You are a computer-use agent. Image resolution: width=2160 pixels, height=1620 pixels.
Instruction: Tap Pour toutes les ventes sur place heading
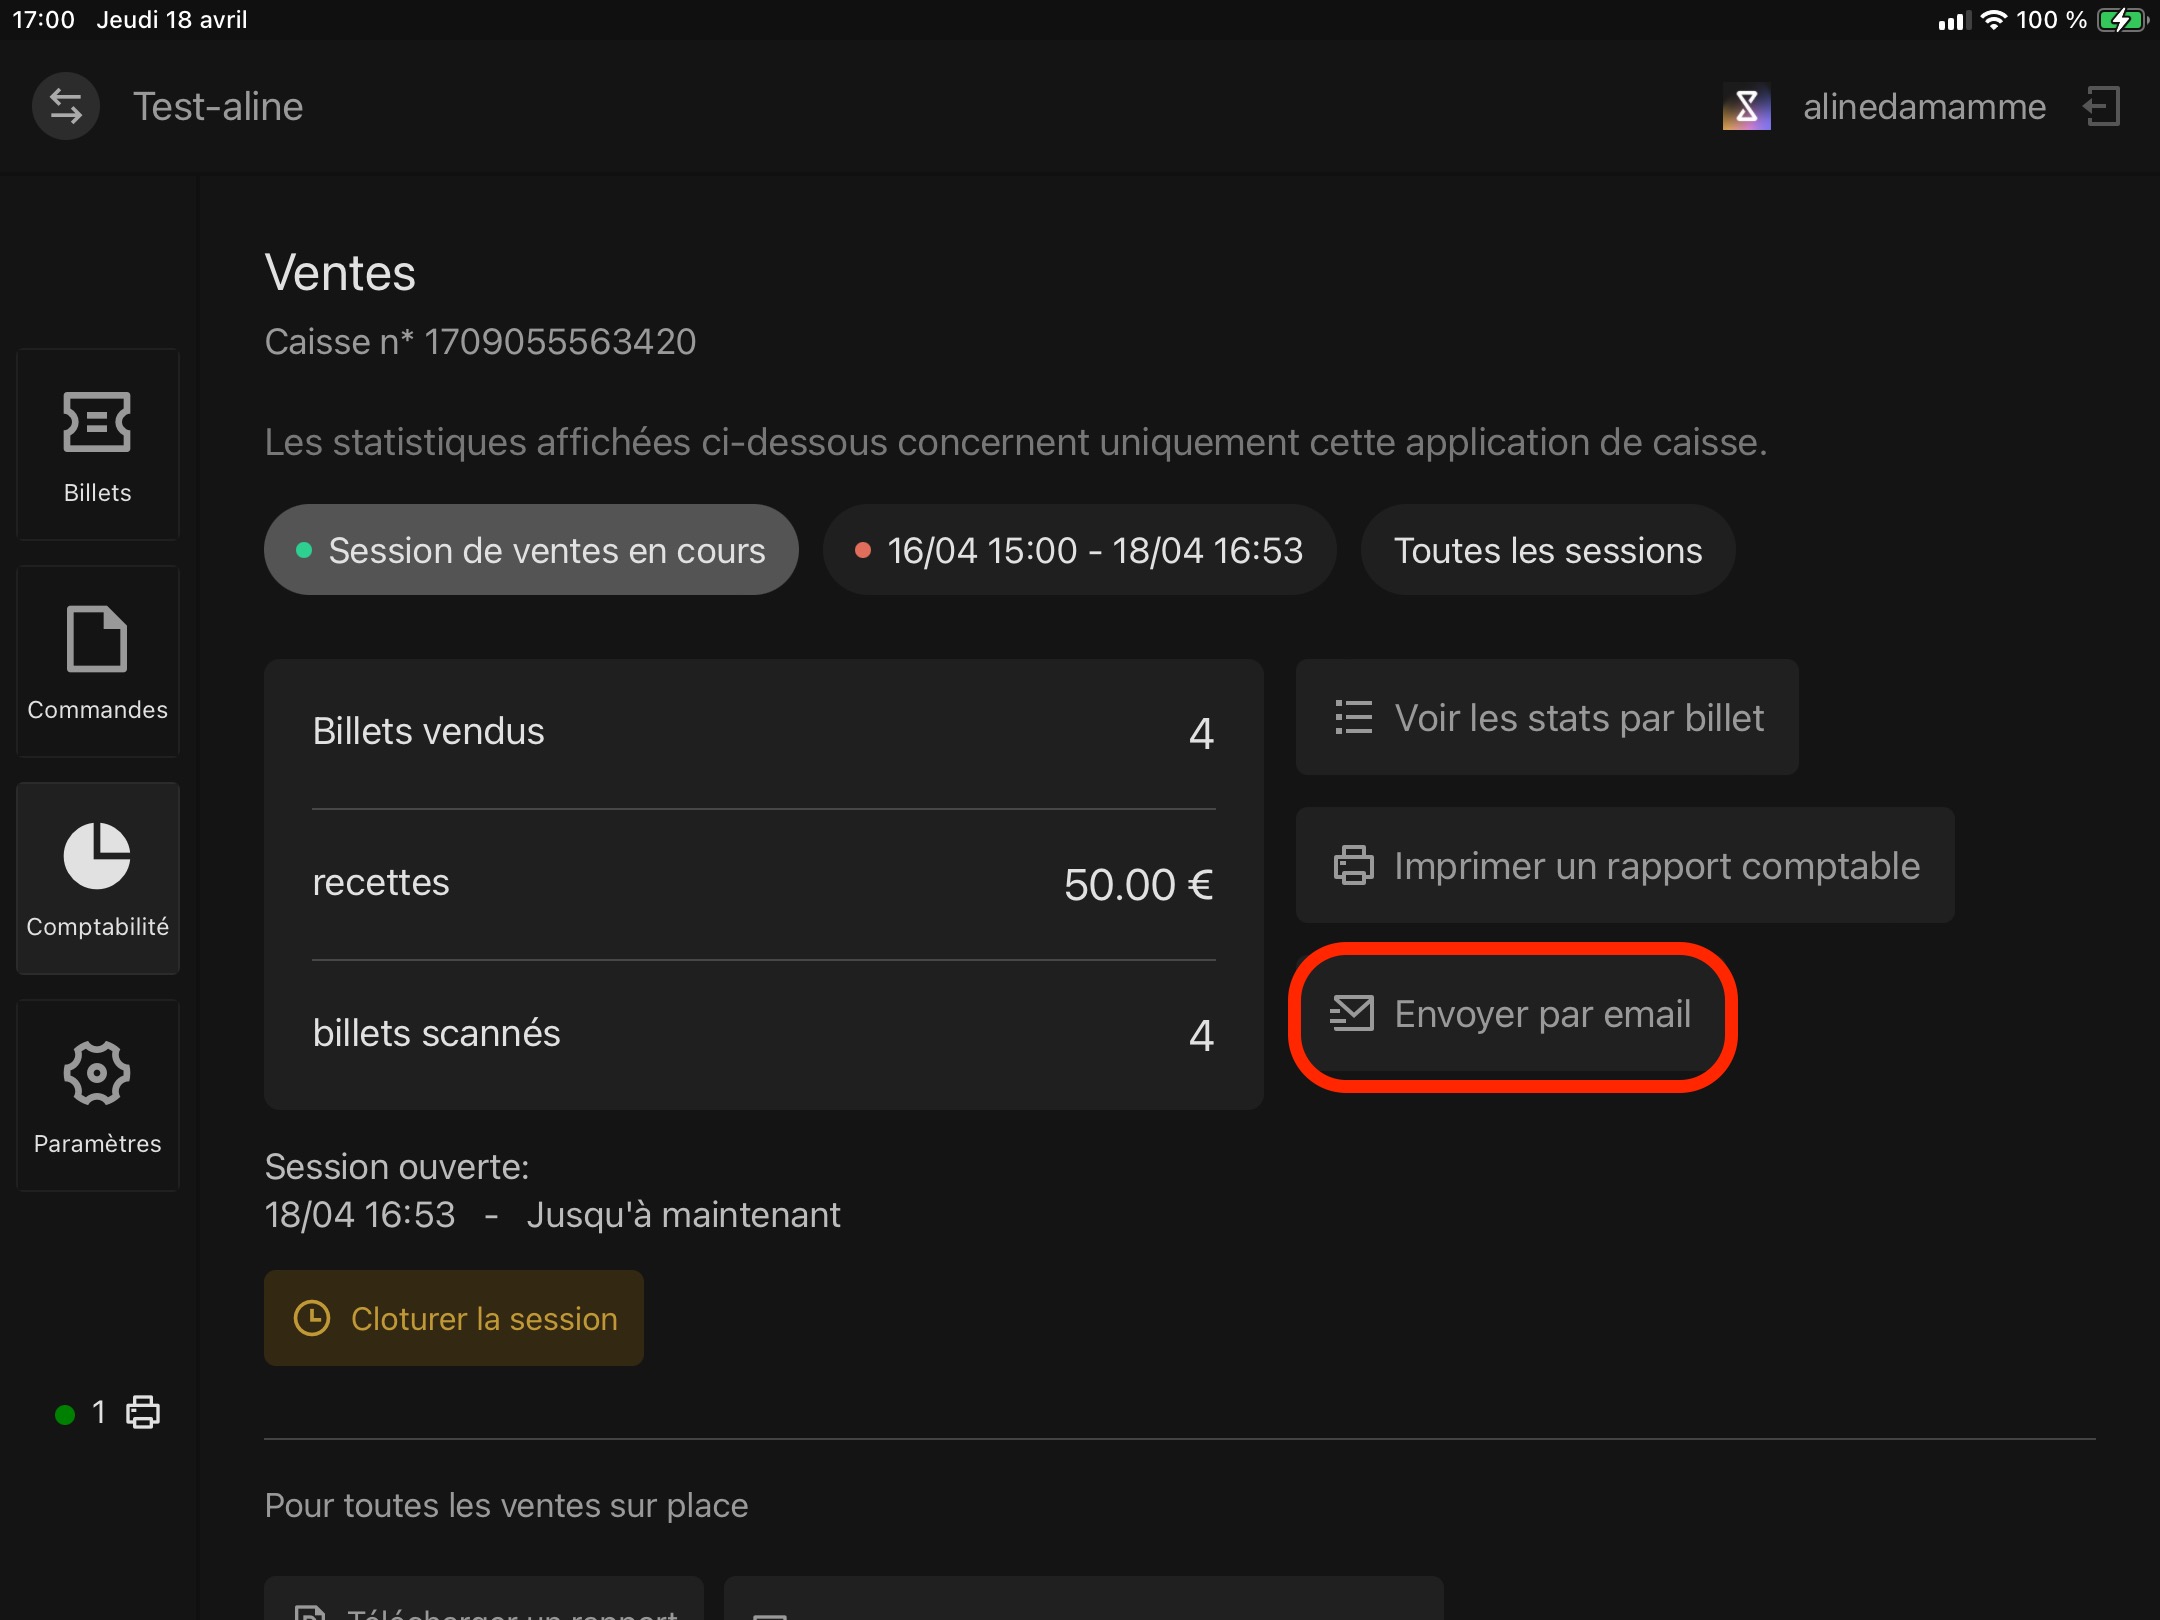(506, 1505)
